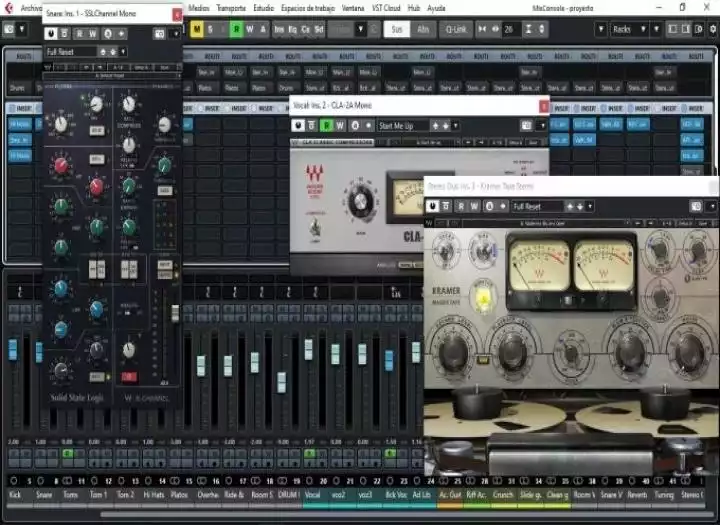
Task: Open the dropdown arrow right of Racks
Action: coord(657,29)
